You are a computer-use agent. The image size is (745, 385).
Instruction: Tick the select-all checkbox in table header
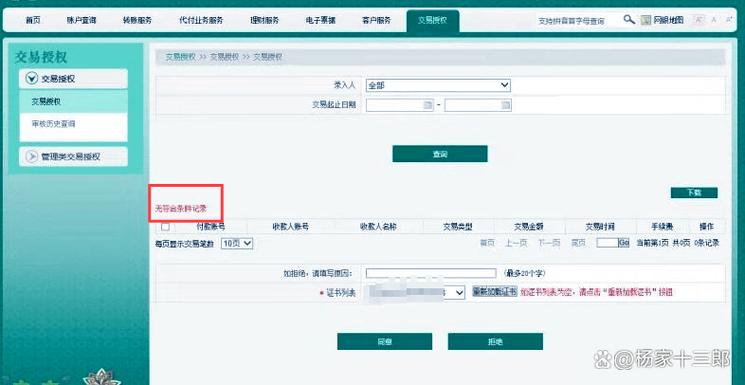click(165, 227)
